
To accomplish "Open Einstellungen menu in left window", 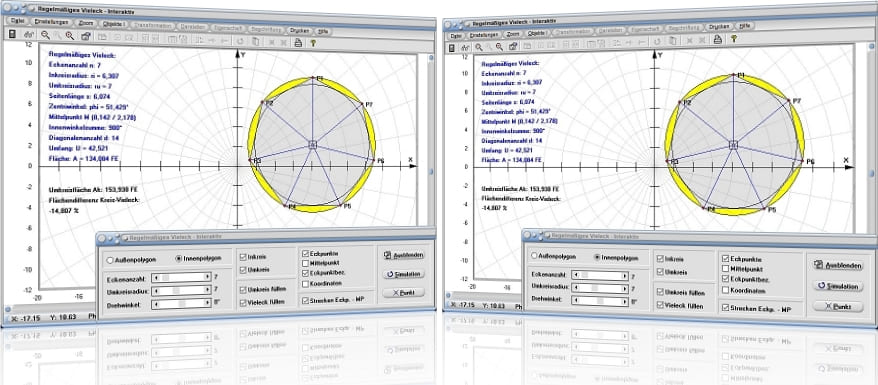I will [x=52, y=22].
